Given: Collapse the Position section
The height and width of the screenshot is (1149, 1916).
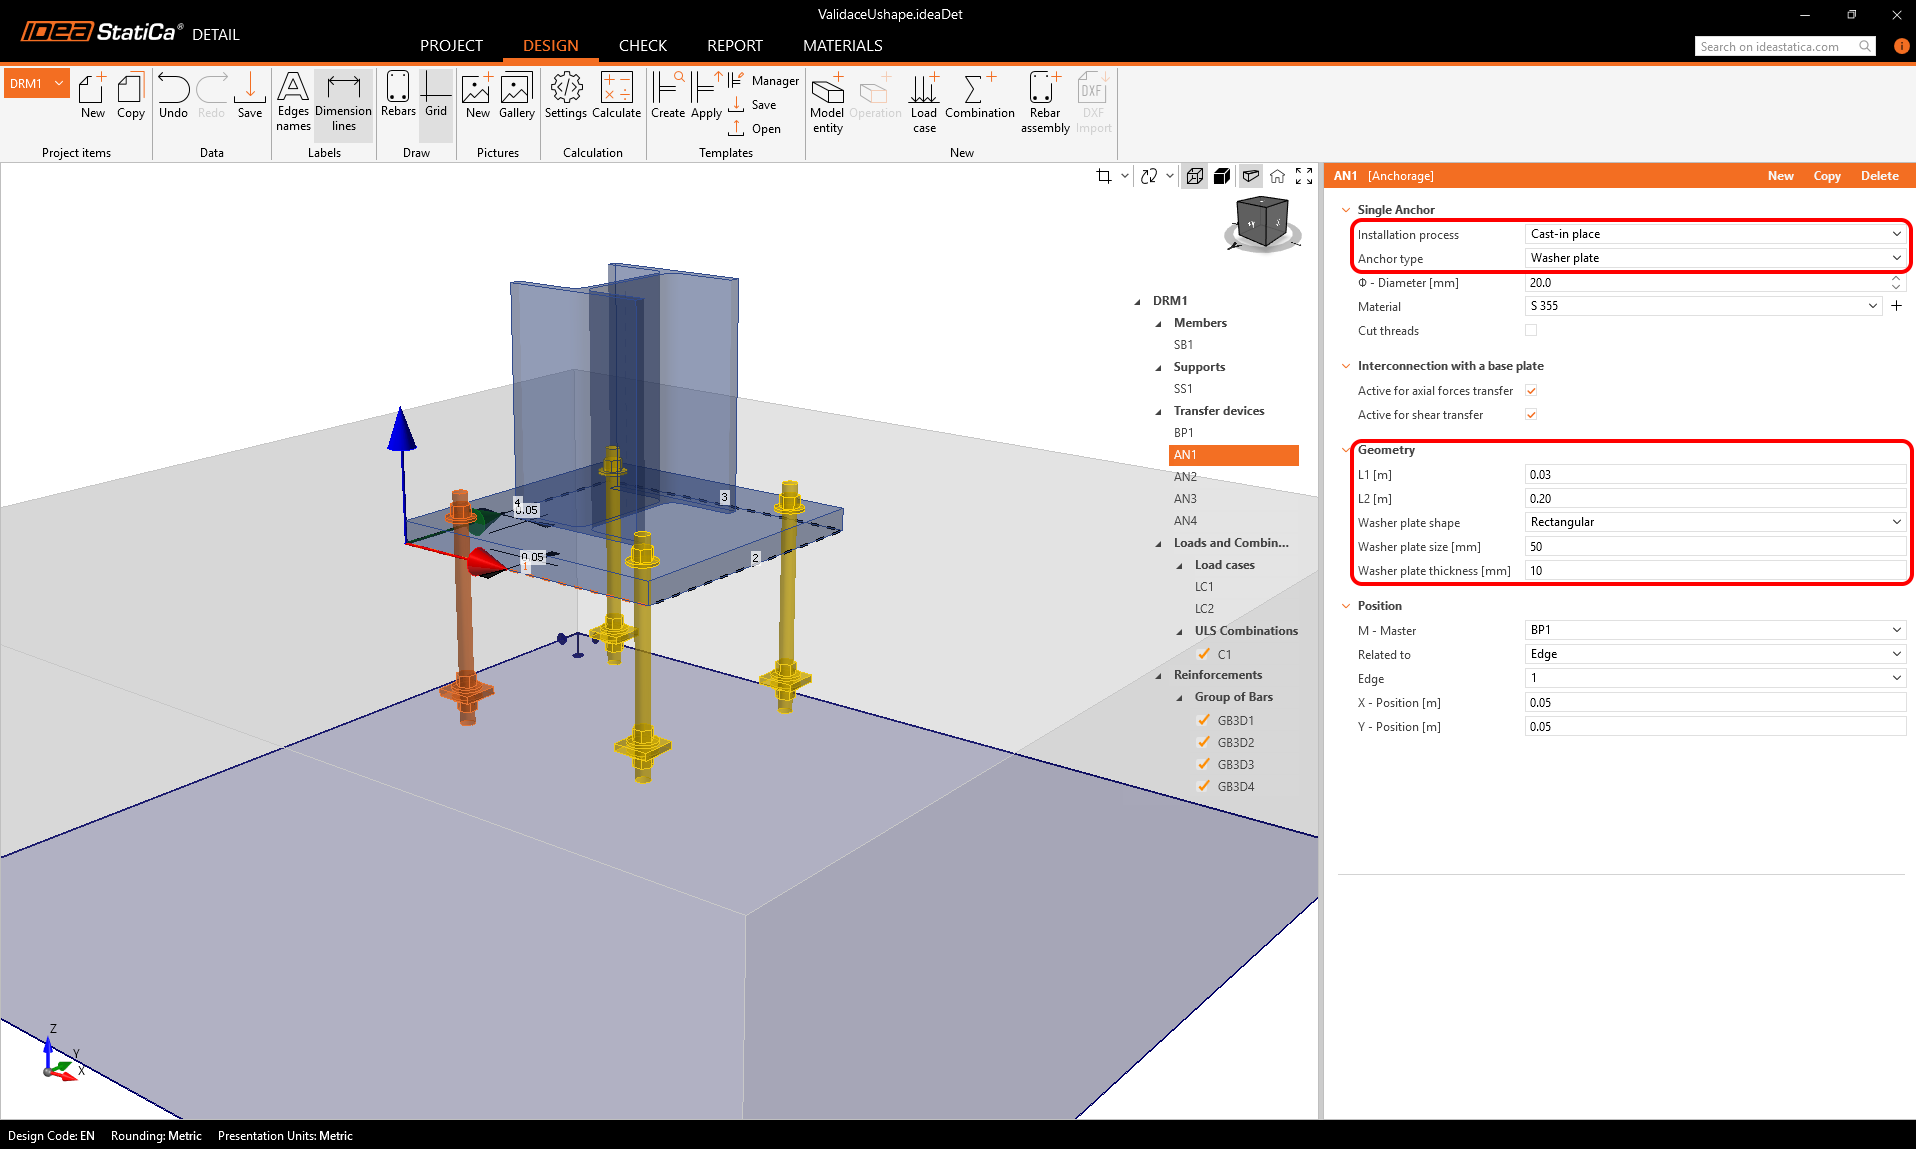Looking at the screenshot, I should [x=1346, y=606].
